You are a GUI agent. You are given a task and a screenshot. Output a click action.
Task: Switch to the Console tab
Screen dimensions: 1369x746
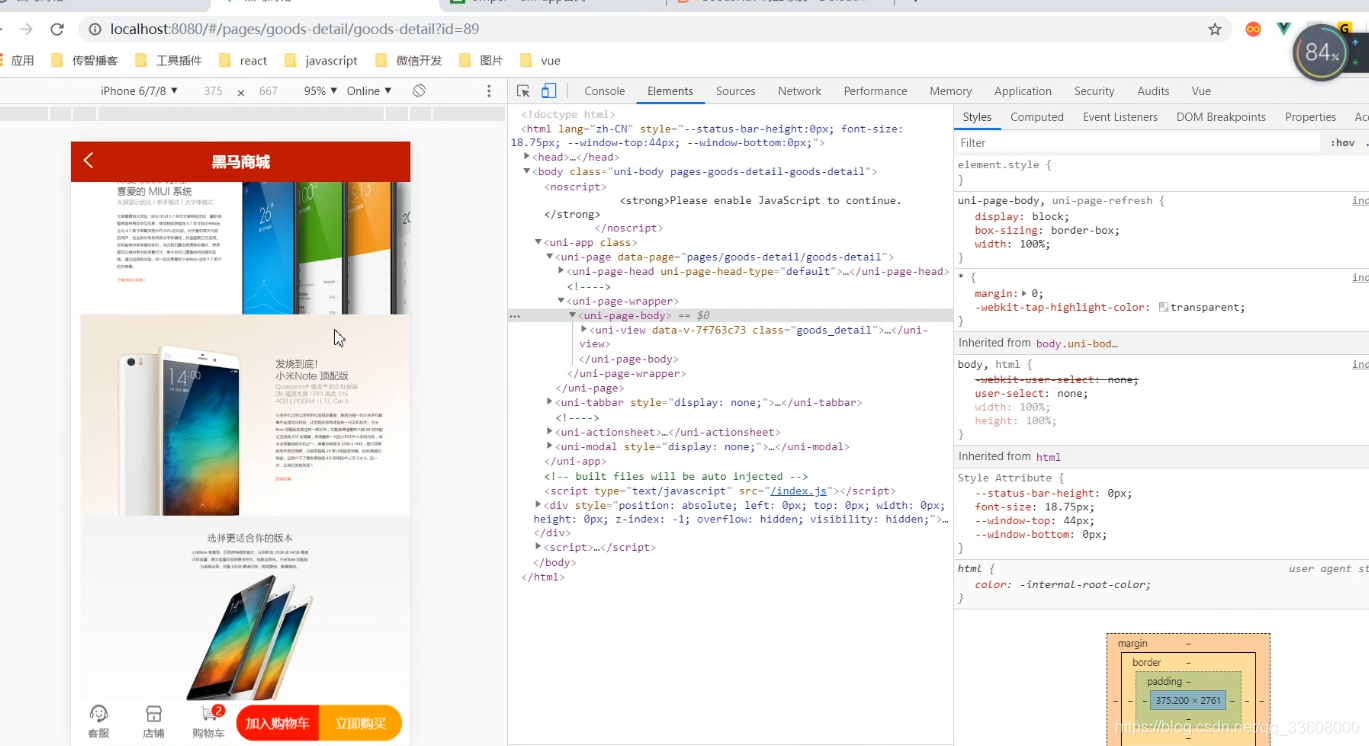(x=604, y=91)
